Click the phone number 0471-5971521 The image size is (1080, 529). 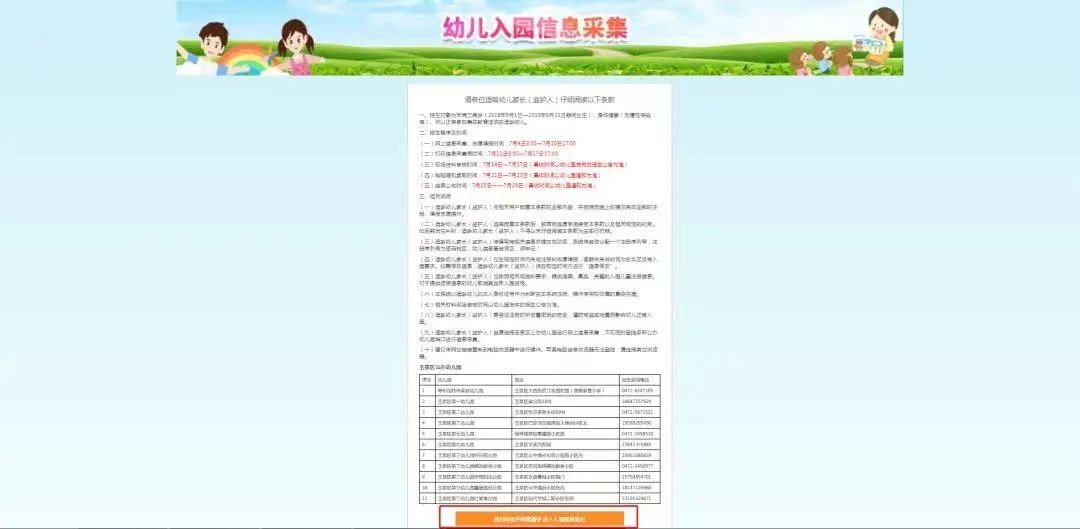click(638, 412)
